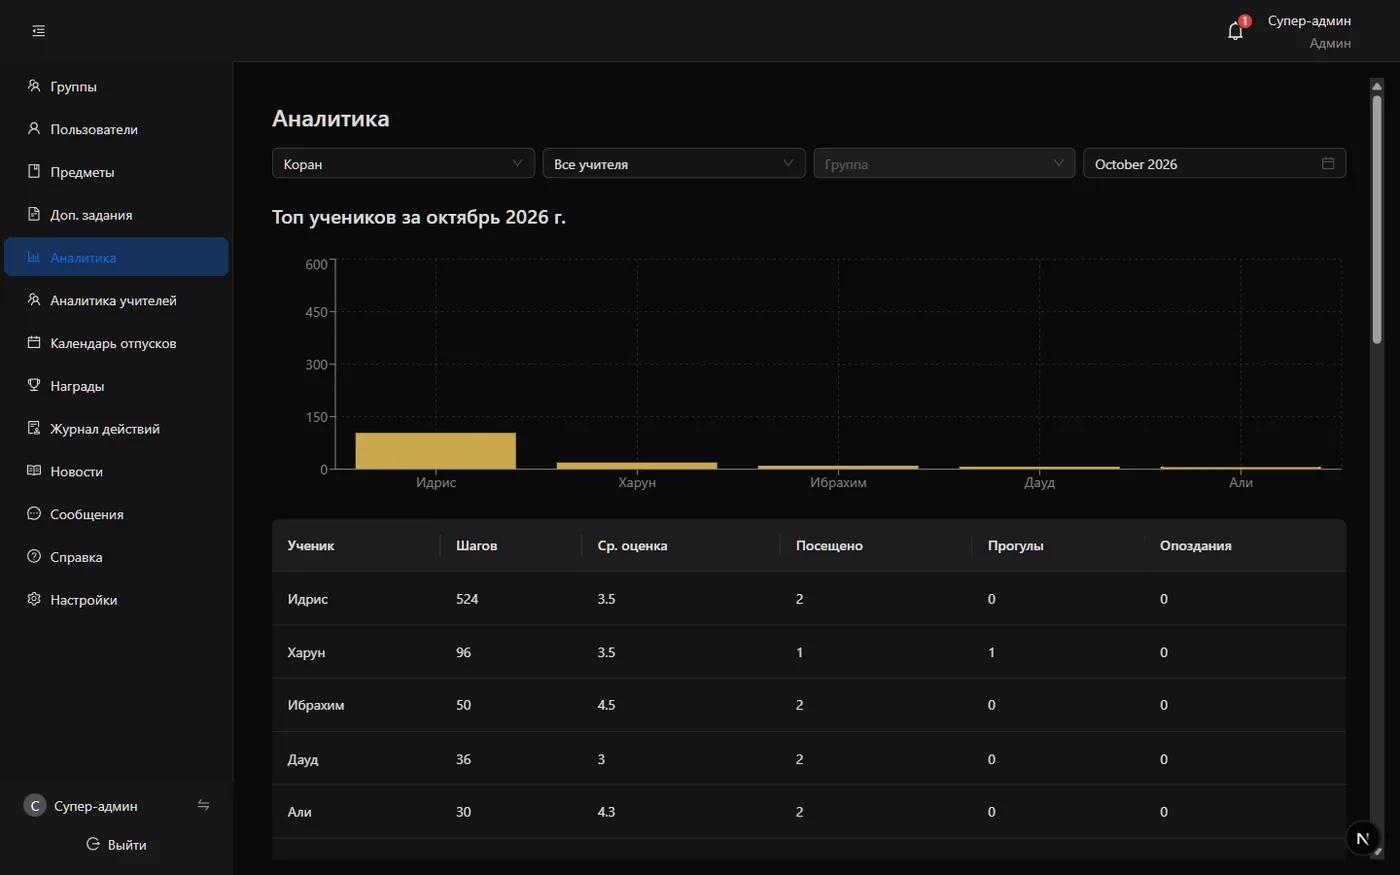Open the calendar icon in the month picker
The width and height of the screenshot is (1400, 875).
pos(1328,163)
